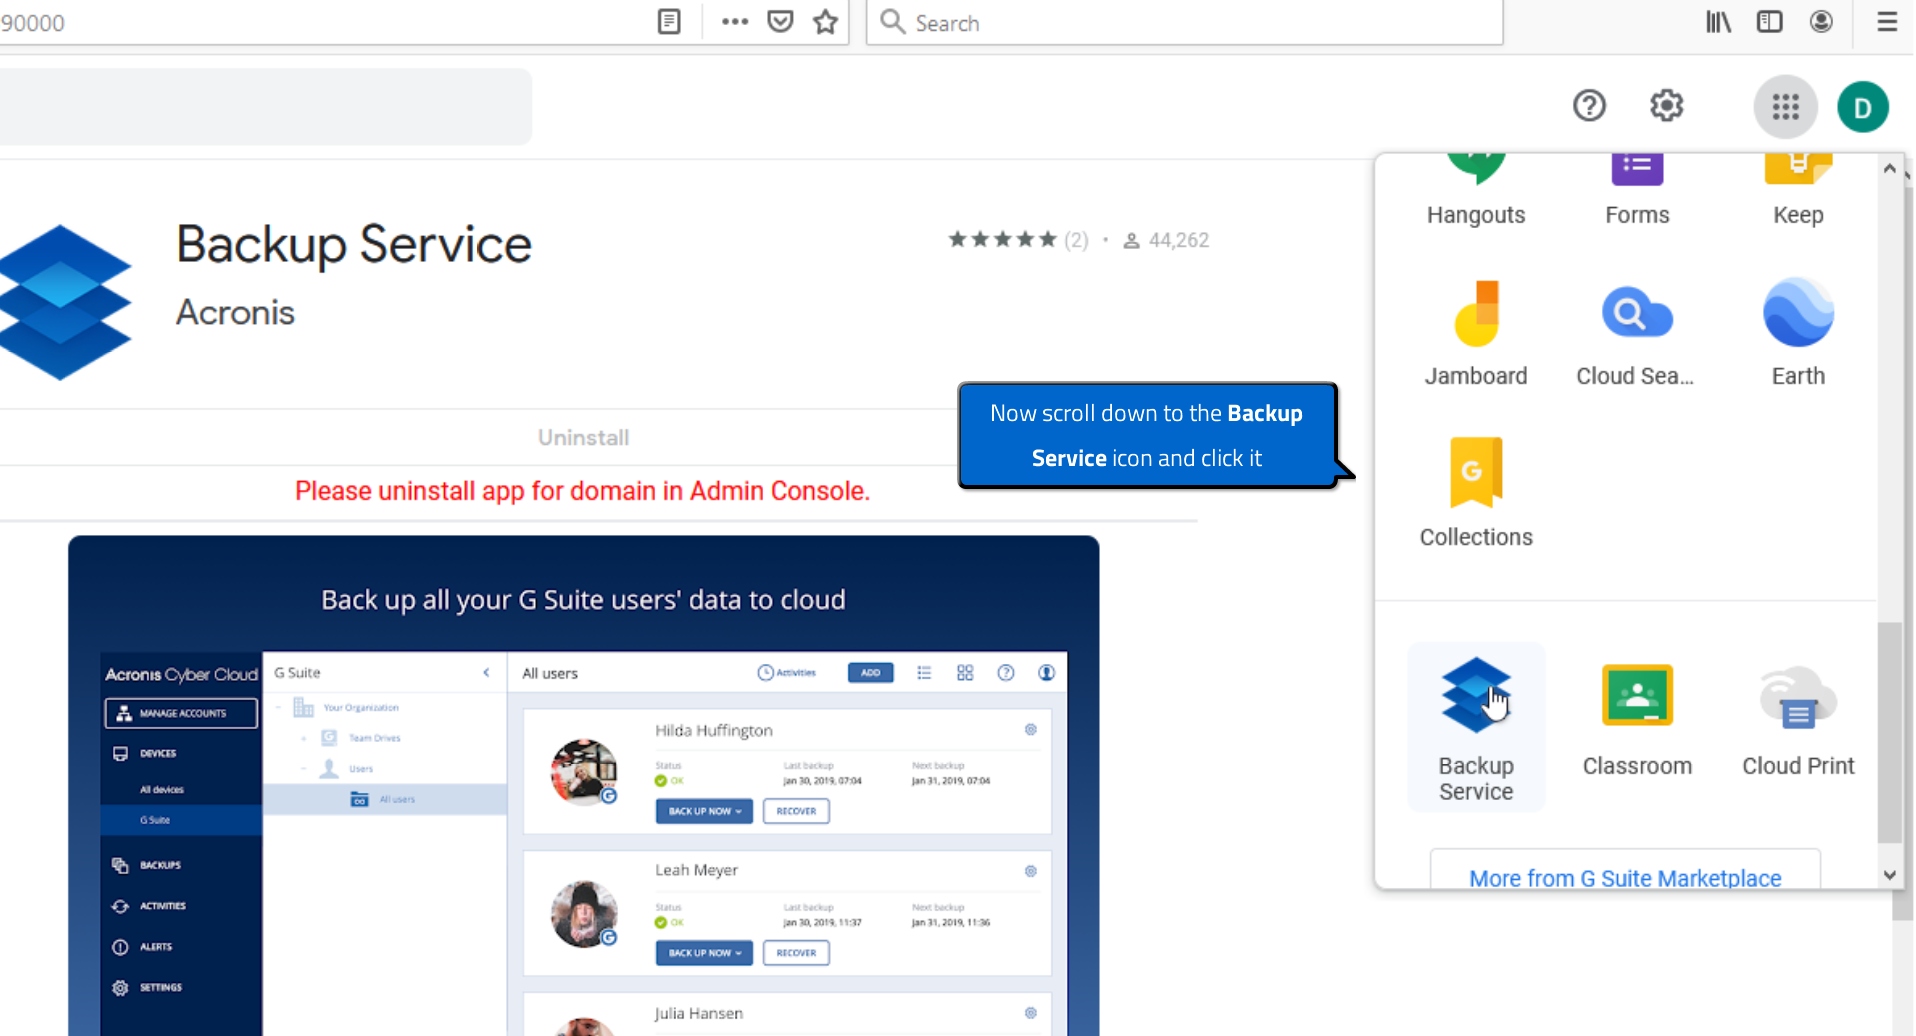1916x1036 pixels.
Task: Click the five-star rating
Action: tap(1002, 239)
